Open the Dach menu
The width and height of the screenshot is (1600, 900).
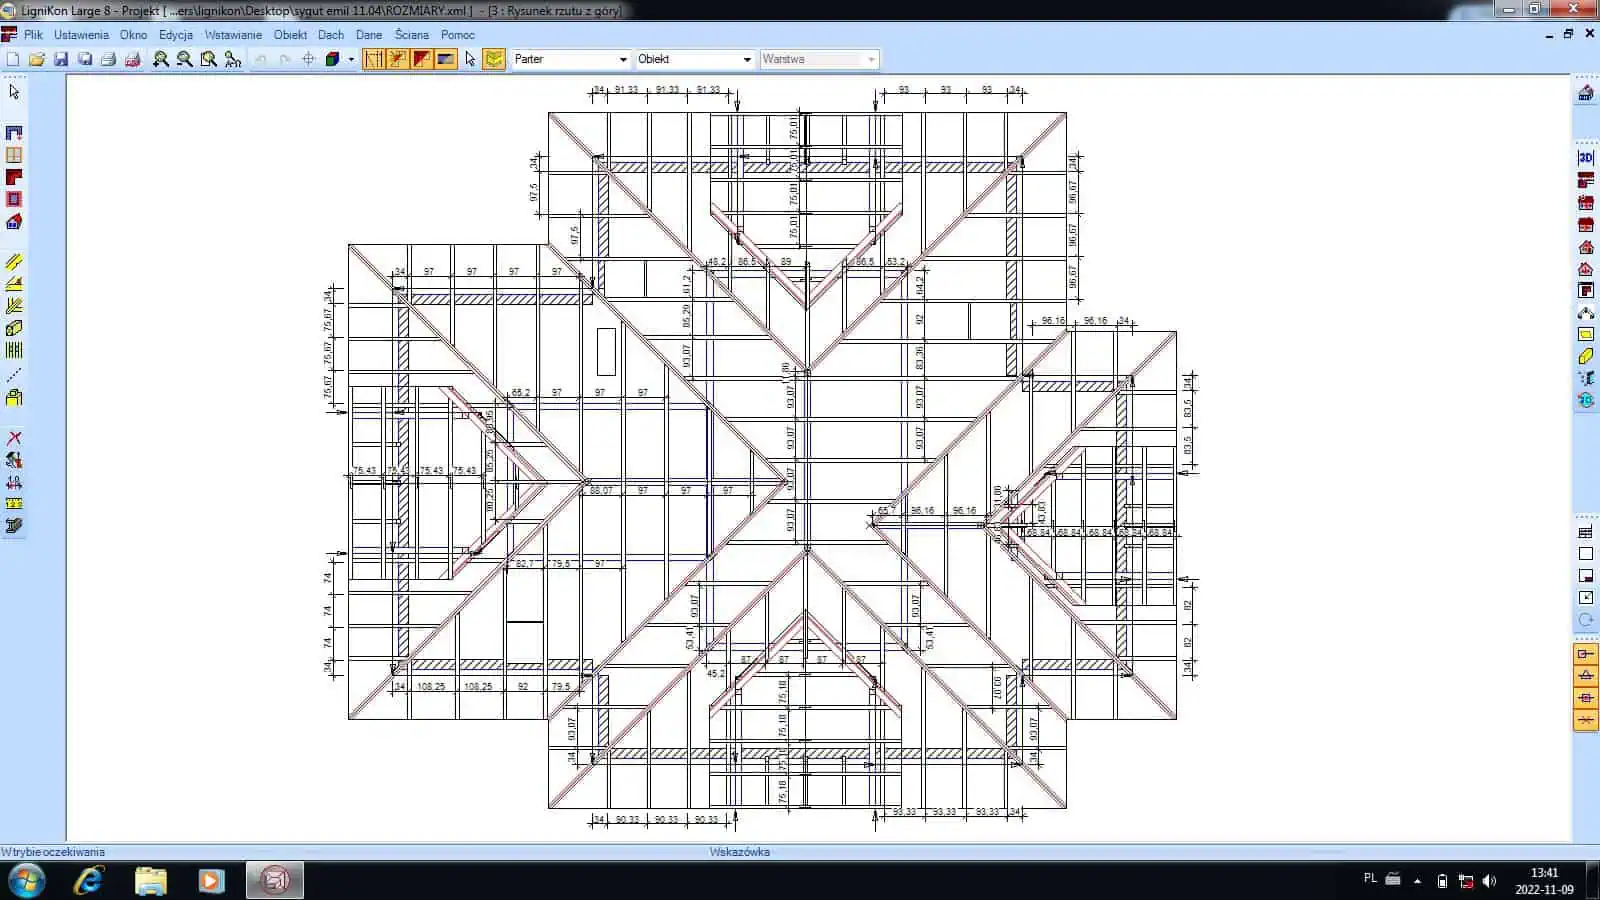331,35
